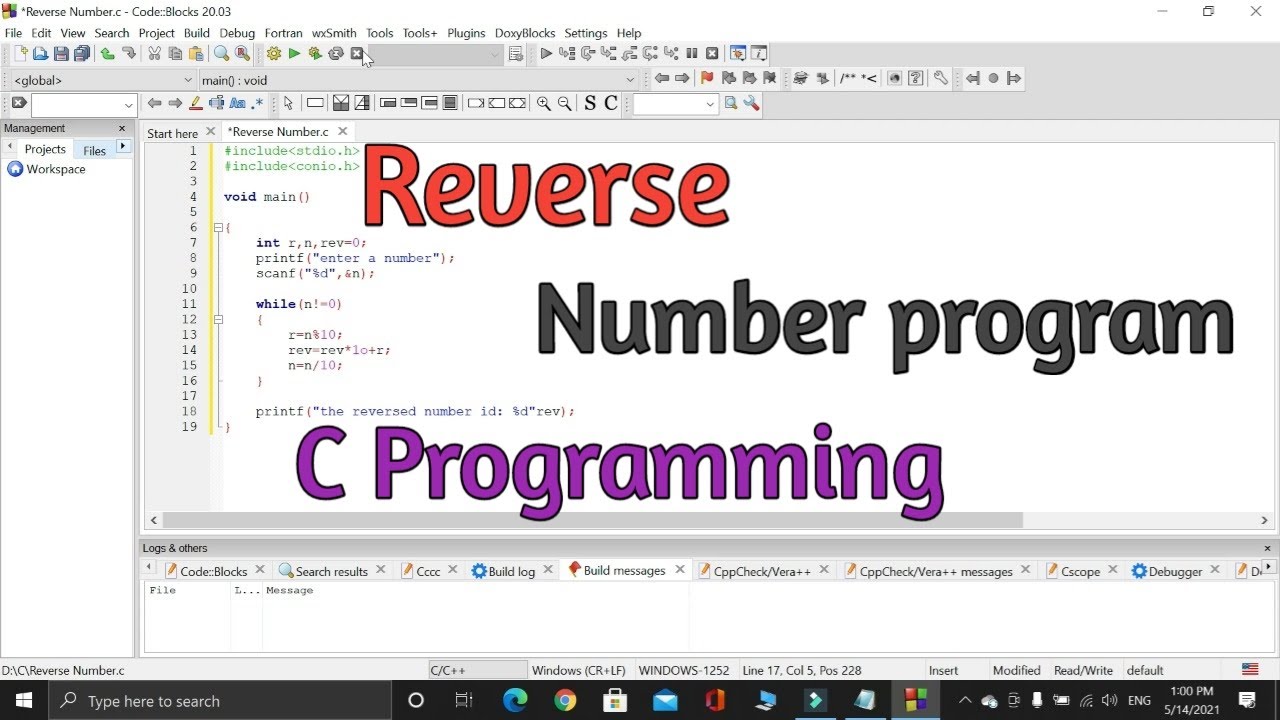Switch to the Debugger tab

tap(1175, 571)
